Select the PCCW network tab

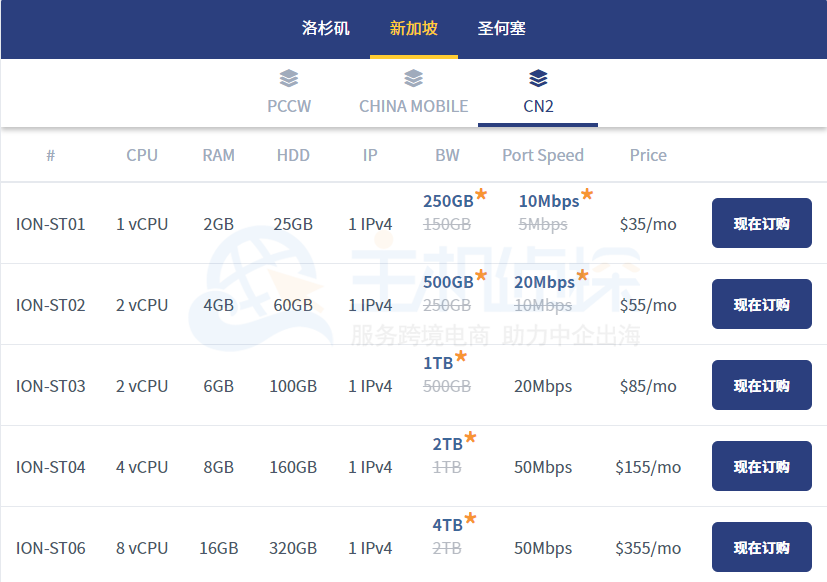point(289,105)
